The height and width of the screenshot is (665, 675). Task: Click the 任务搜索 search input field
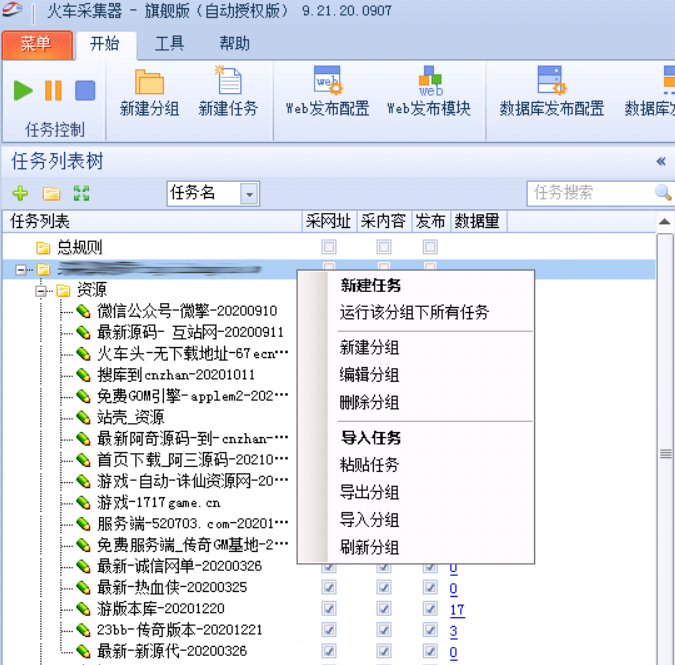click(x=590, y=192)
